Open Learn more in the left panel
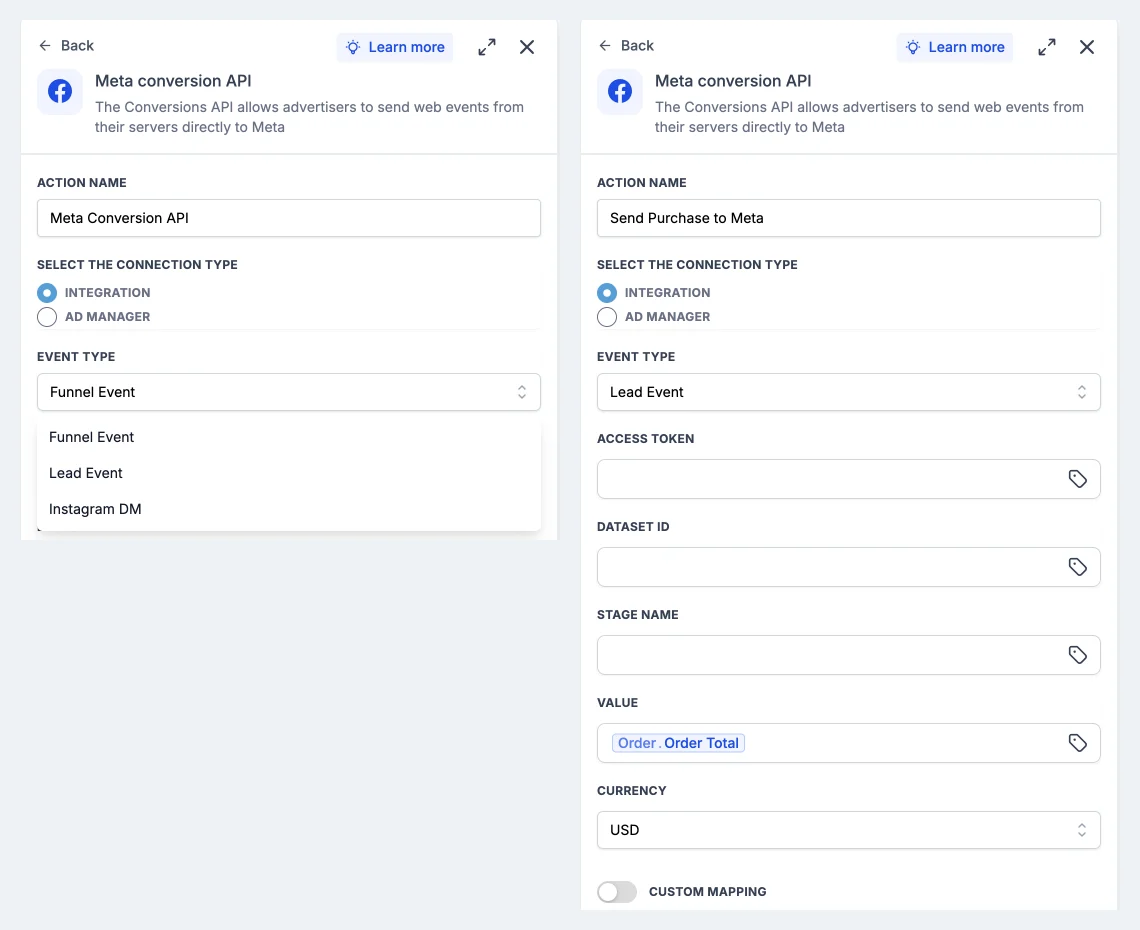 pyautogui.click(x=395, y=47)
